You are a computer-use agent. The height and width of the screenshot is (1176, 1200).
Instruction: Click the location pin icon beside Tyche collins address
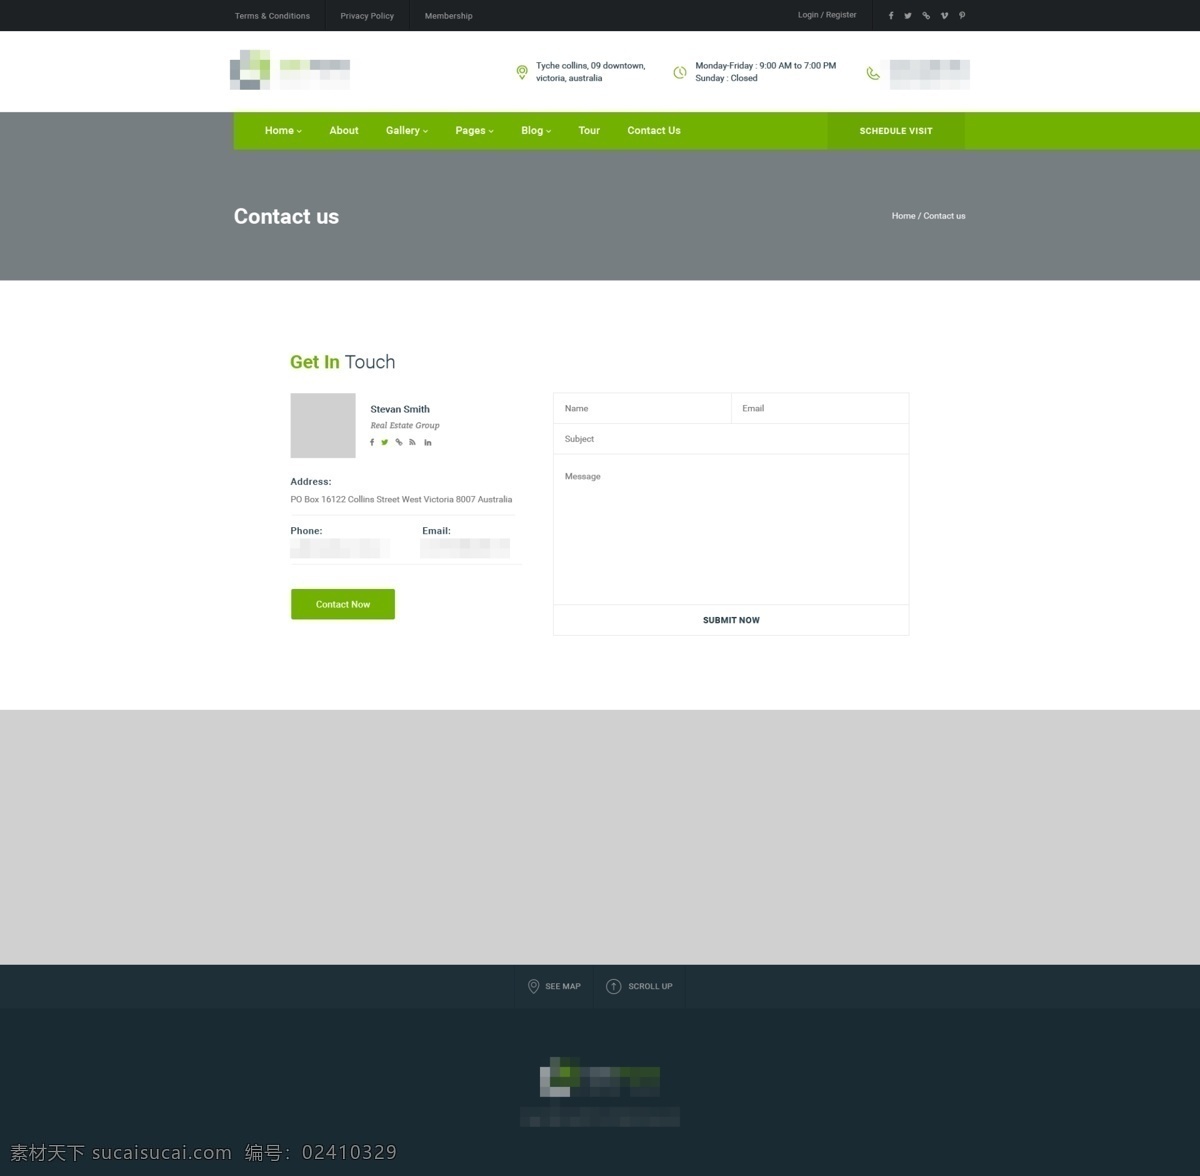(522, 72)
